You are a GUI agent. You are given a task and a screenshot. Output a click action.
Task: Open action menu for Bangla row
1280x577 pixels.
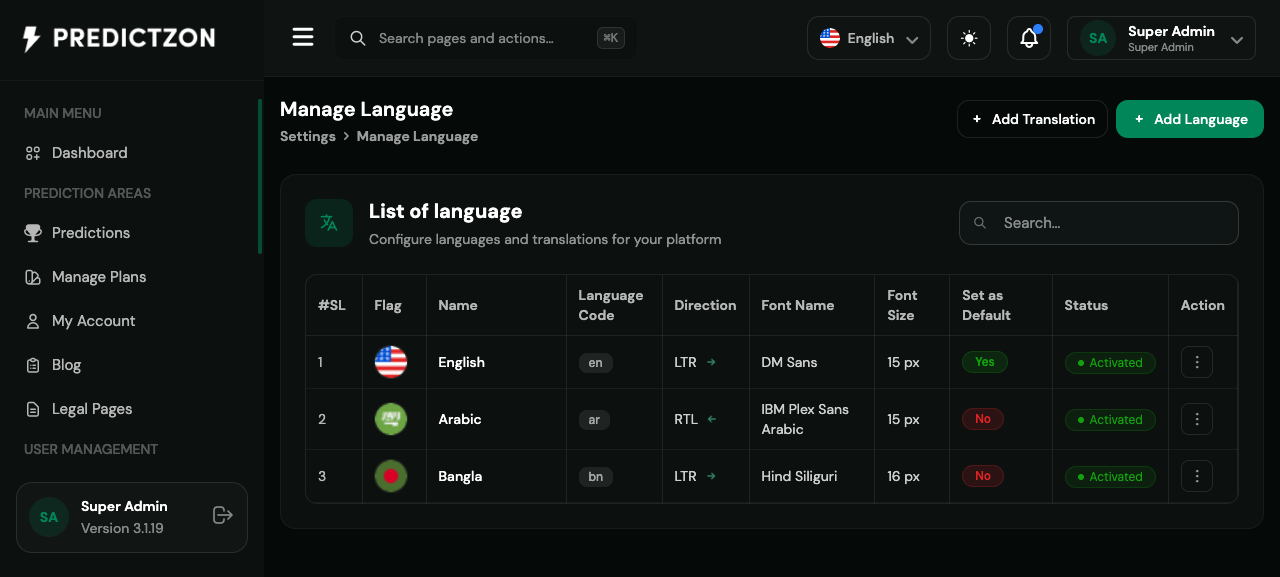tap(1197, 476)
